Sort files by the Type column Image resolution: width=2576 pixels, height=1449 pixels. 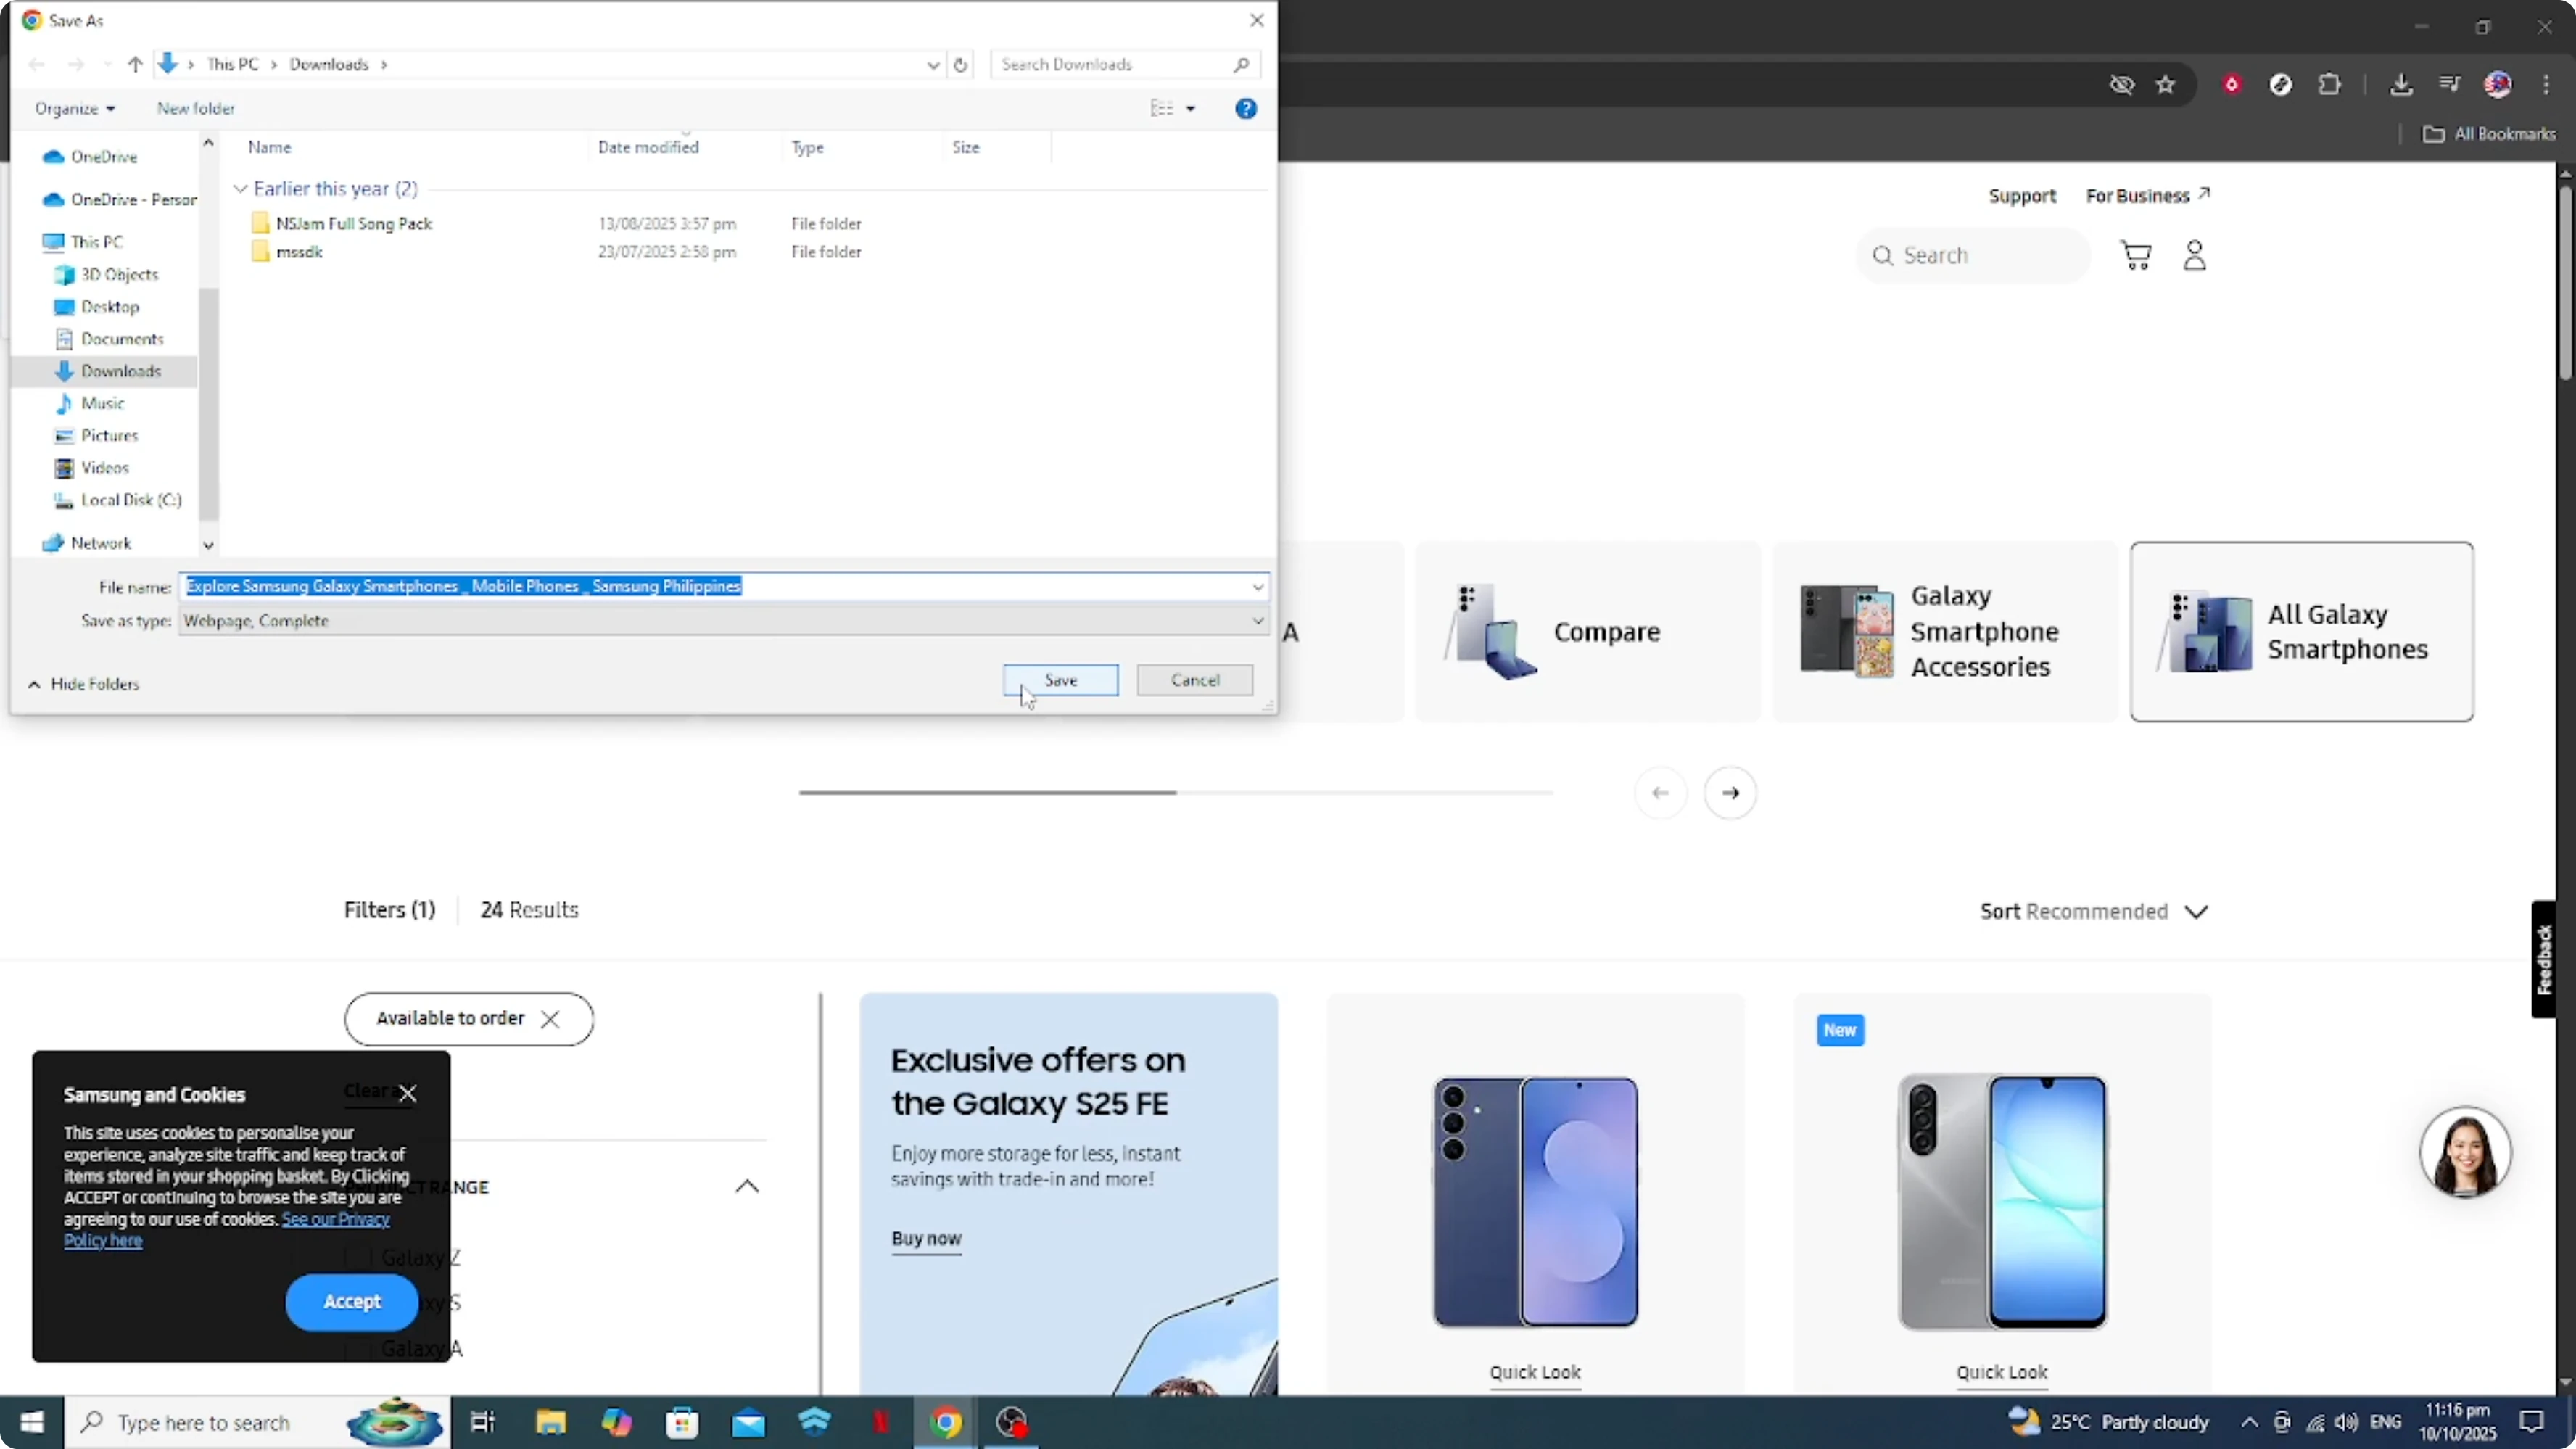(x=807, y=147)
